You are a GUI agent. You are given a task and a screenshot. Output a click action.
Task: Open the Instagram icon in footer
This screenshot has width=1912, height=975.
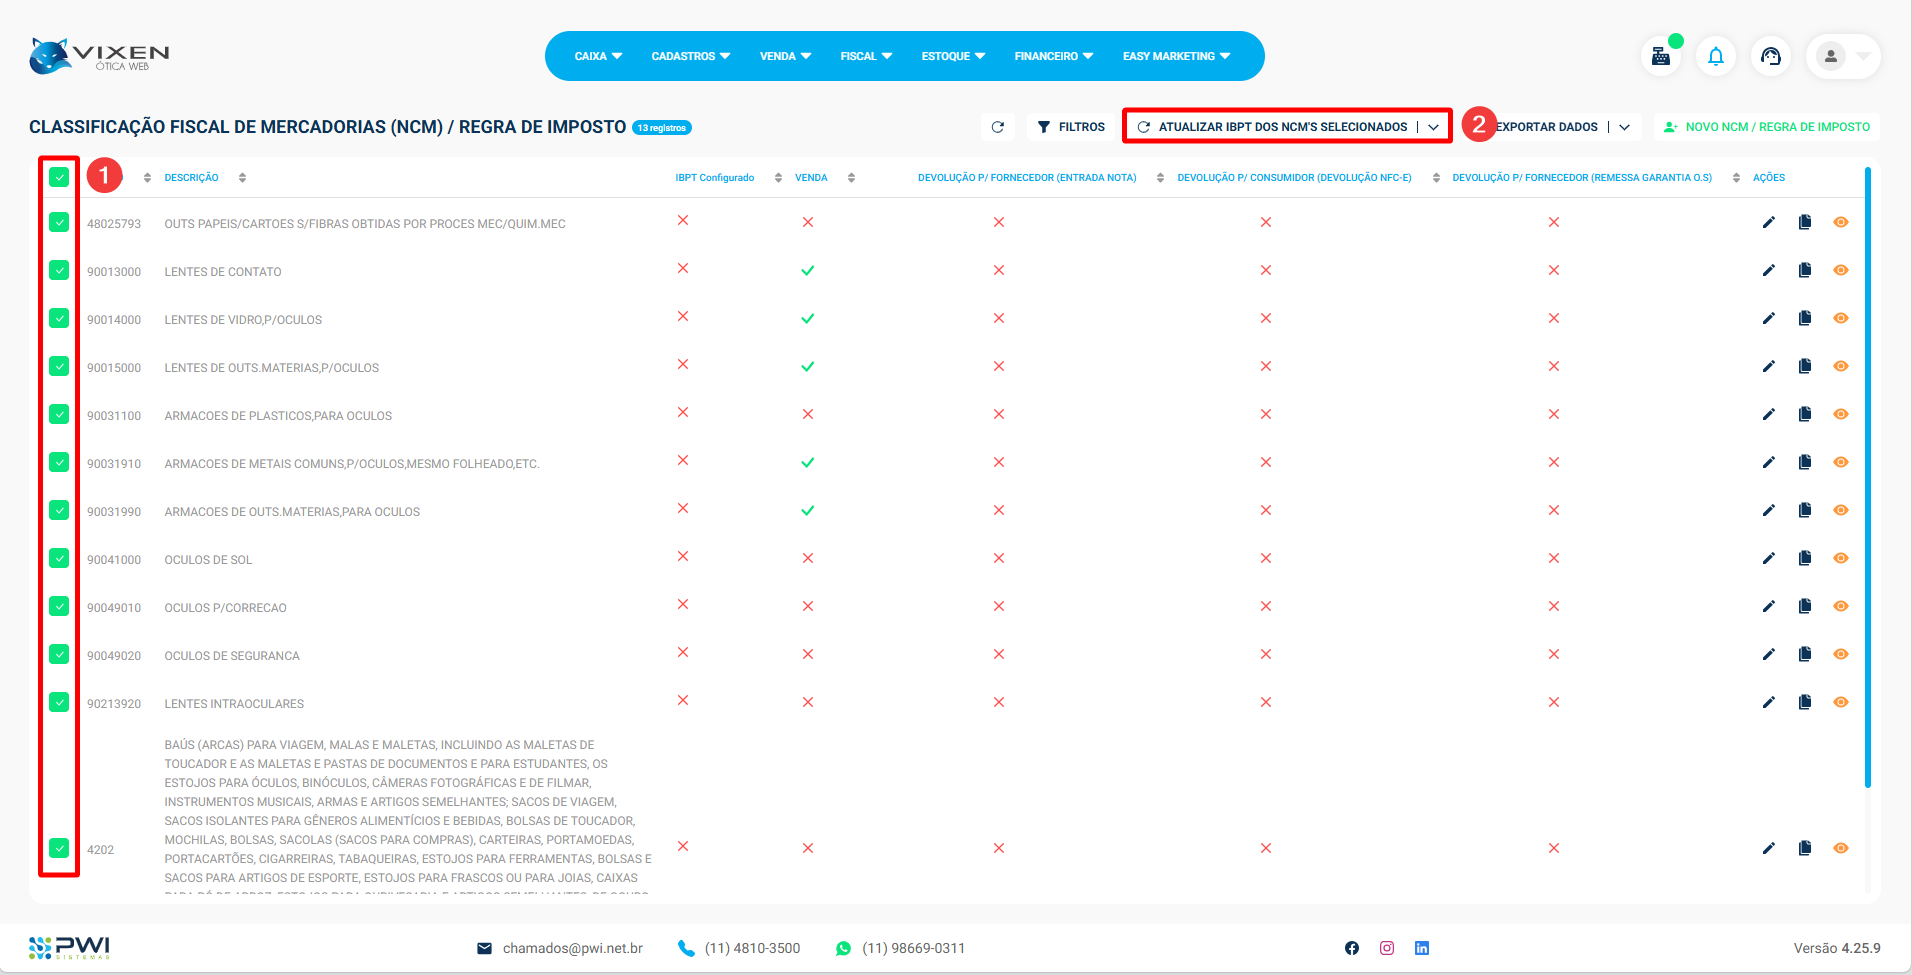point(1387,948)
